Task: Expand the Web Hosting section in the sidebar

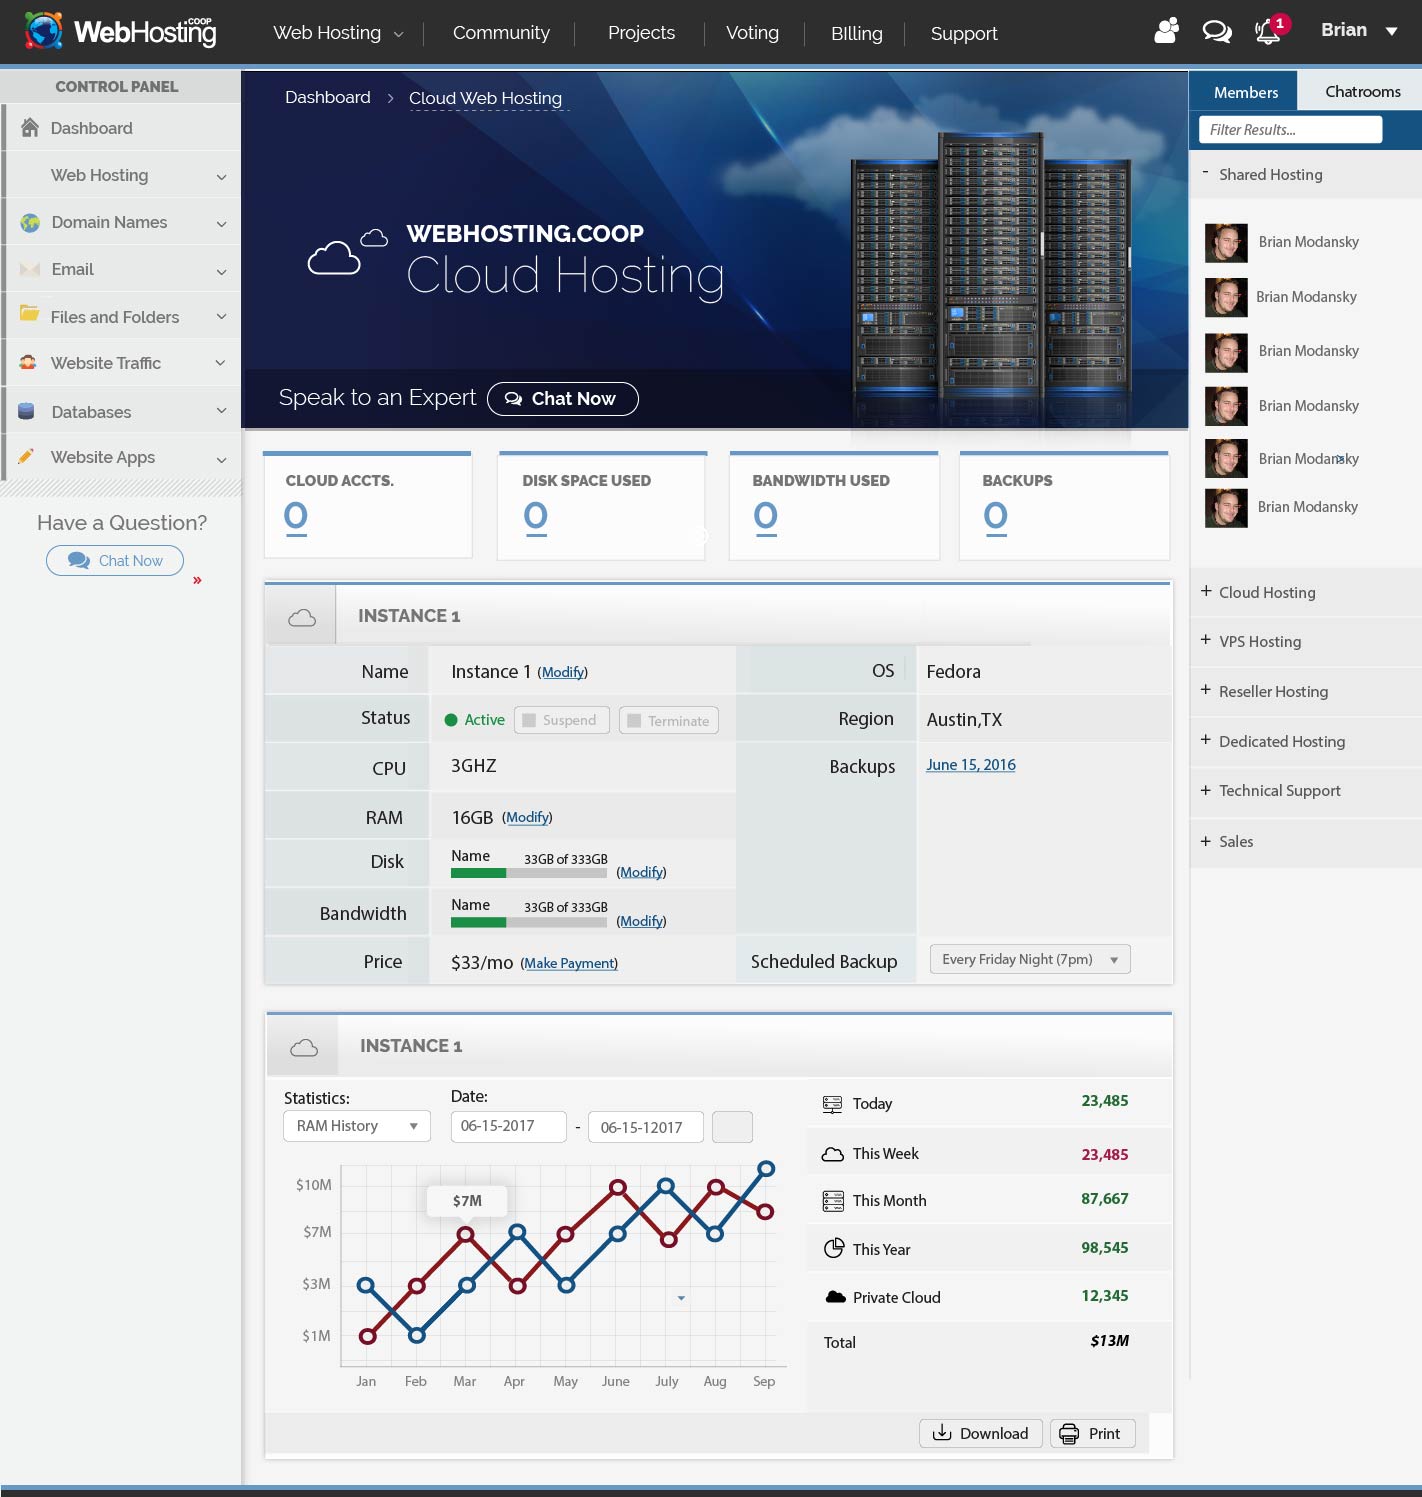Action: tap(221, 177)
